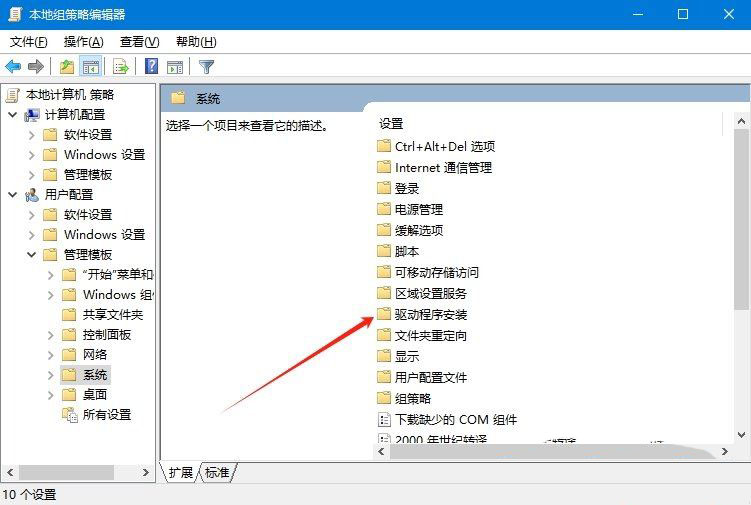Collapse the 用户配置 管理模板 node

click(32, 254)
